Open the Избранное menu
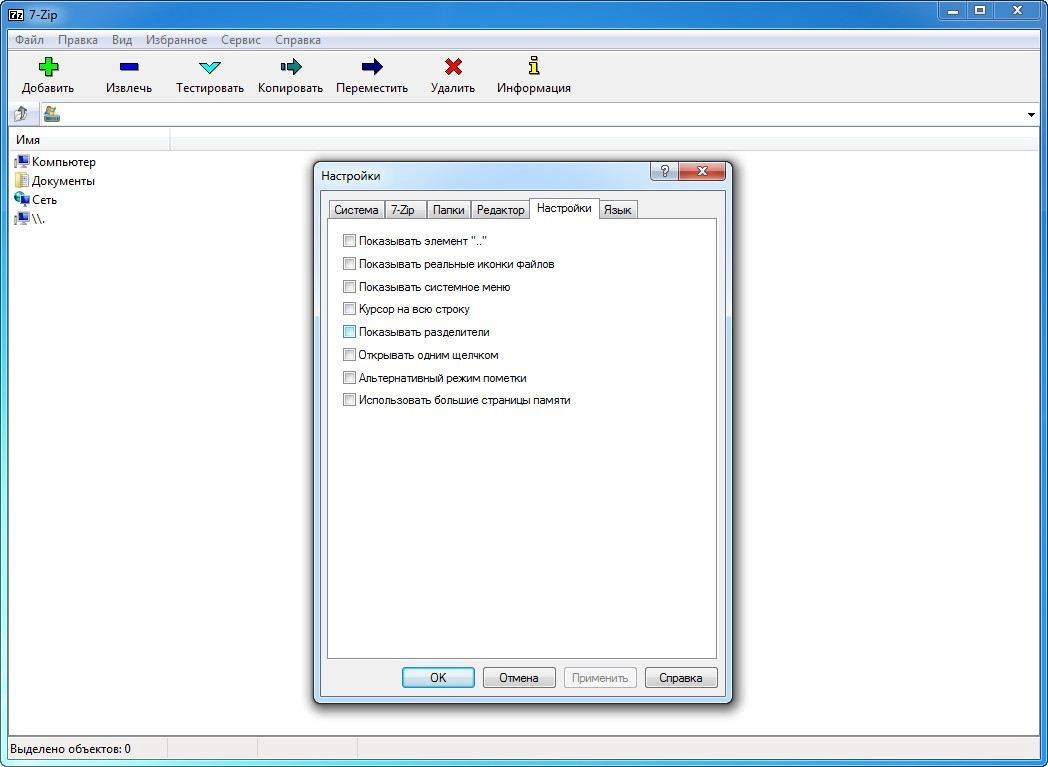 [x=176, y=40]
